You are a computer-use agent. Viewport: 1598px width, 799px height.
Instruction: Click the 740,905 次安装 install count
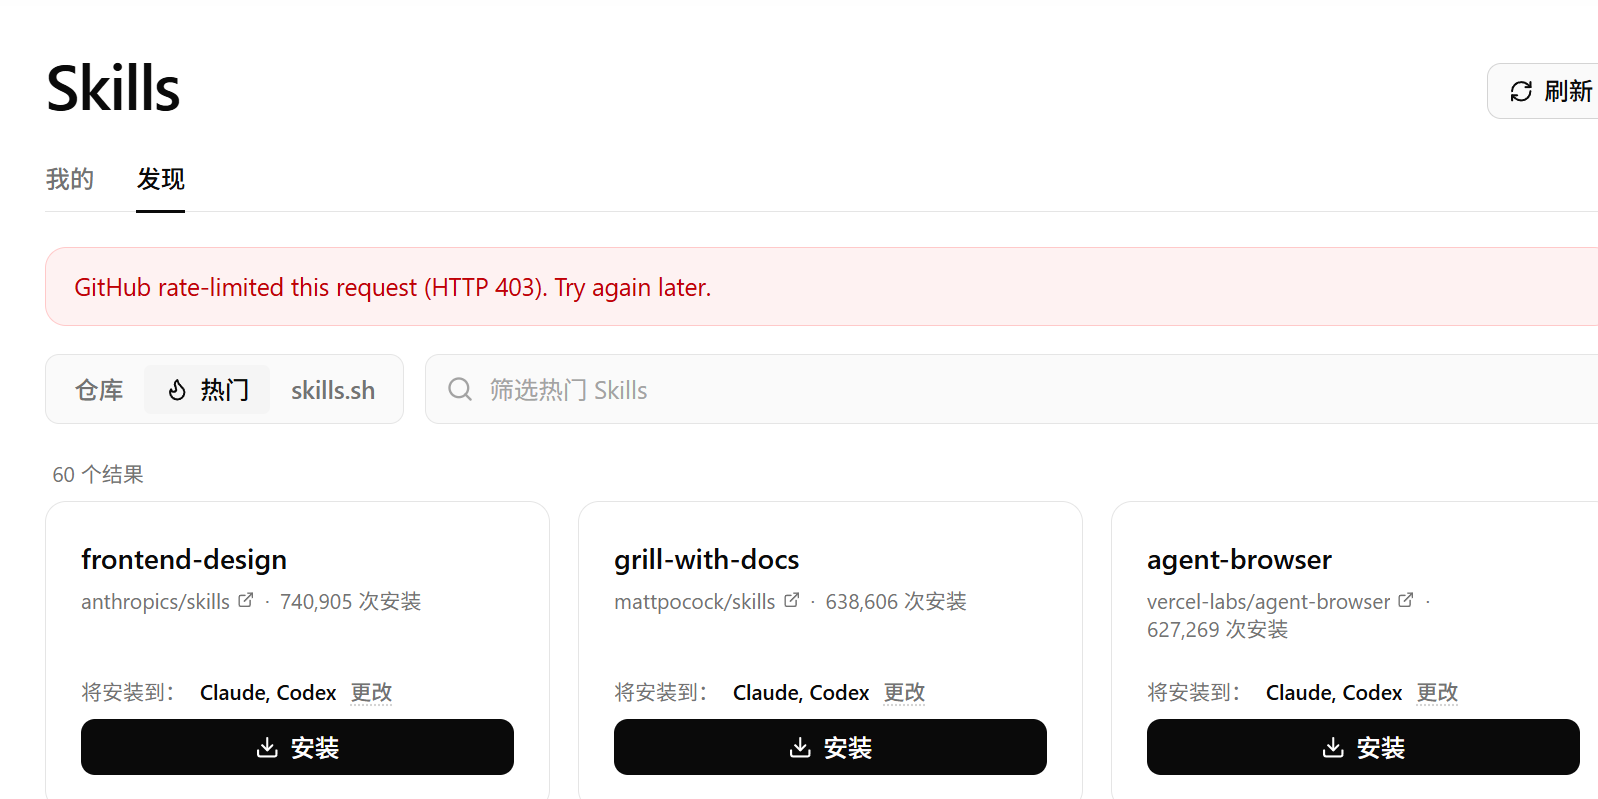[x=350, y=602]
